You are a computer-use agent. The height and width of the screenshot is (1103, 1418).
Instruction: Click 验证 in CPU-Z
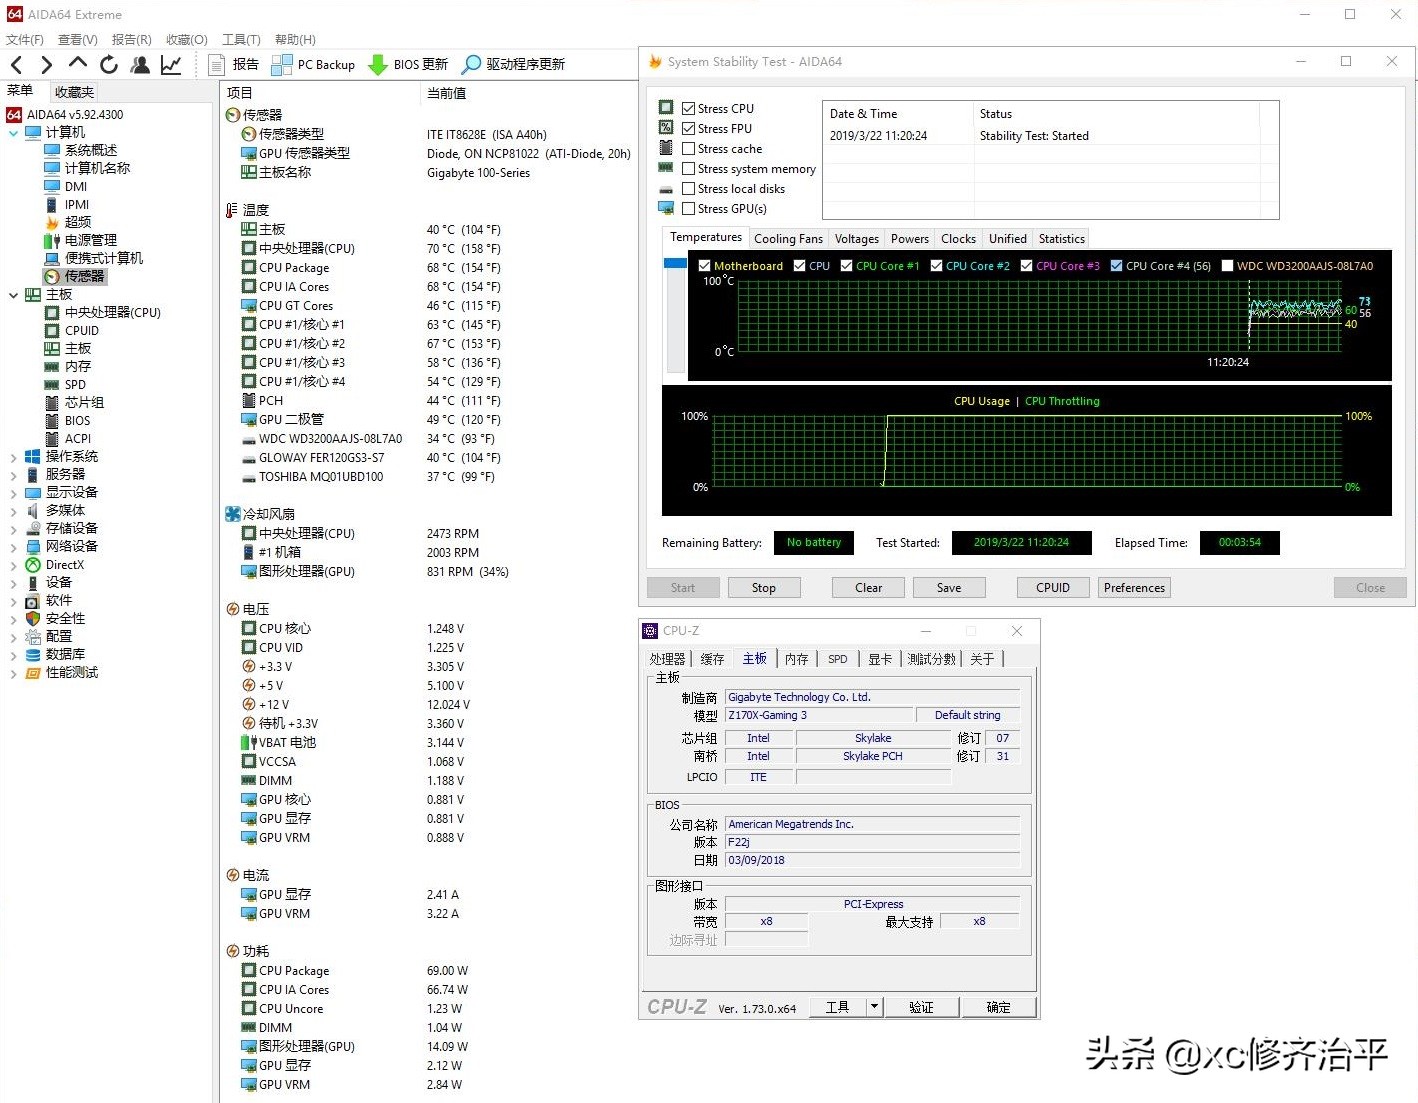(x=921, y=1007)
